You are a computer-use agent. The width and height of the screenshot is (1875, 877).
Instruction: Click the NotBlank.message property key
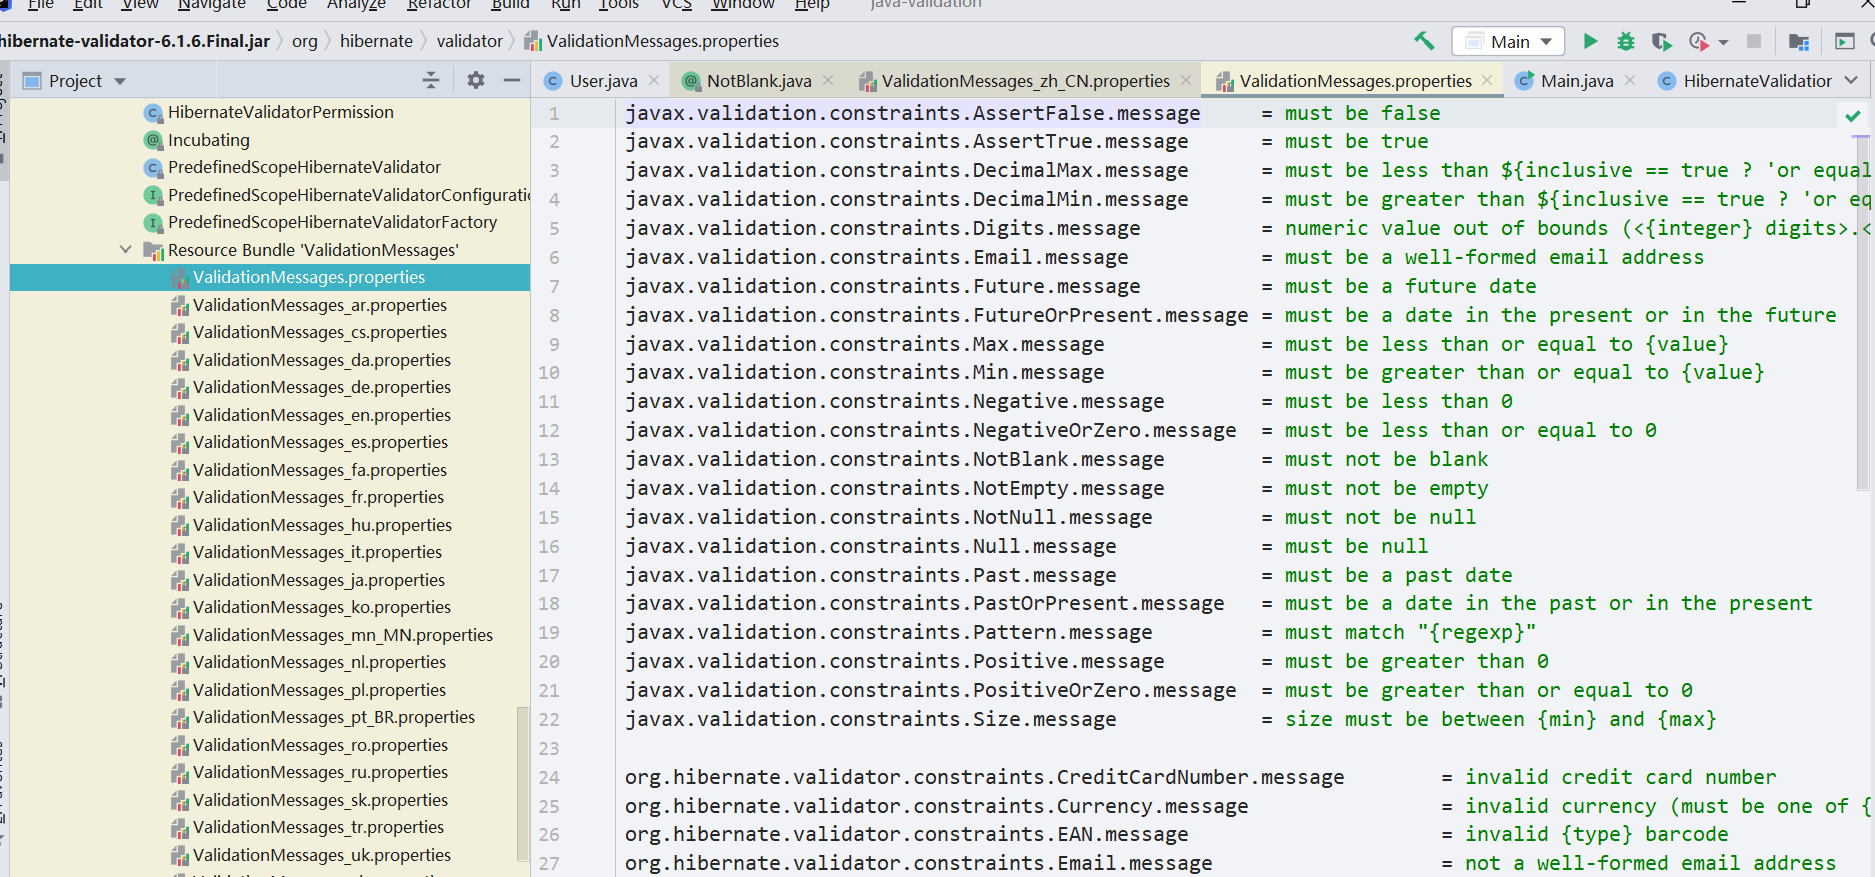[895, 459]
